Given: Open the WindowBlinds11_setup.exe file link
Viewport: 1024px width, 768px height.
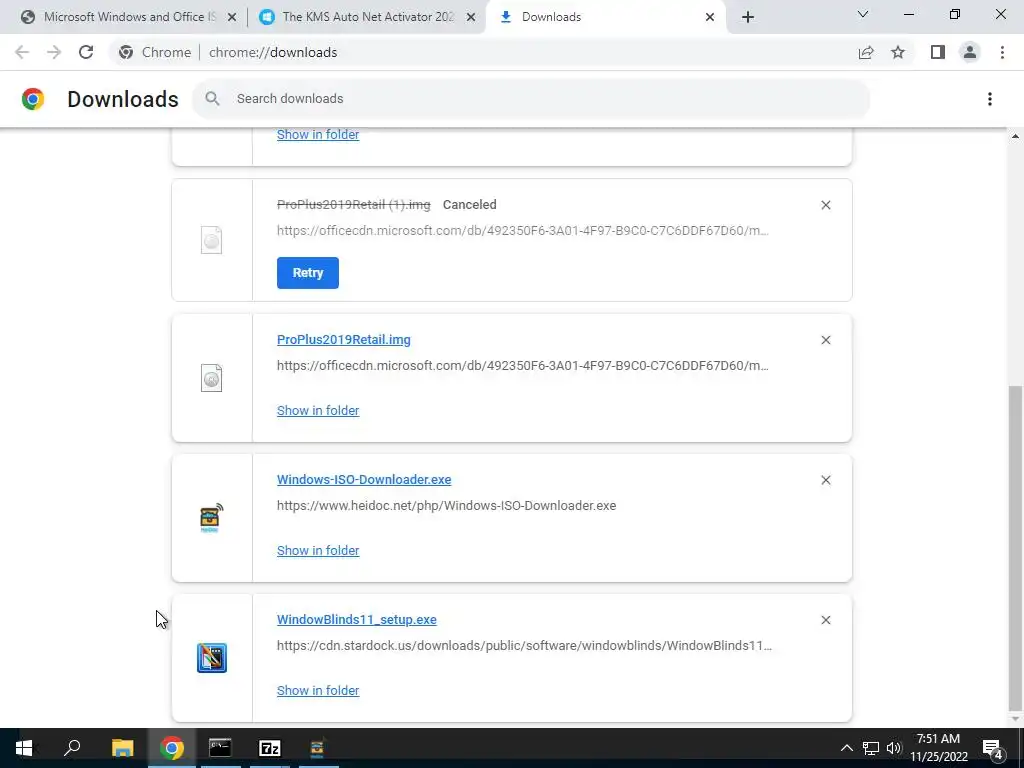Looking at the screenshot, I should 357,619.
